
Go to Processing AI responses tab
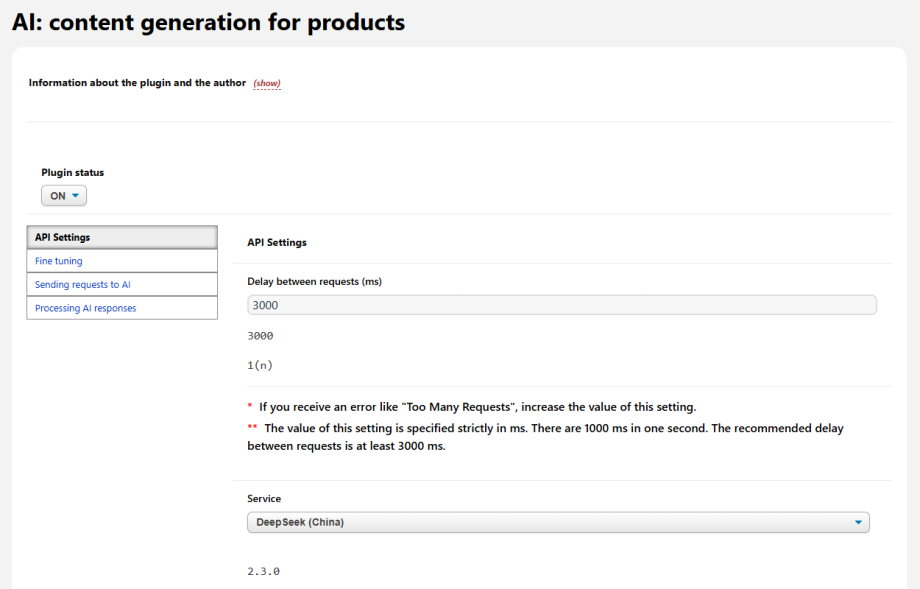click(122, 308)
